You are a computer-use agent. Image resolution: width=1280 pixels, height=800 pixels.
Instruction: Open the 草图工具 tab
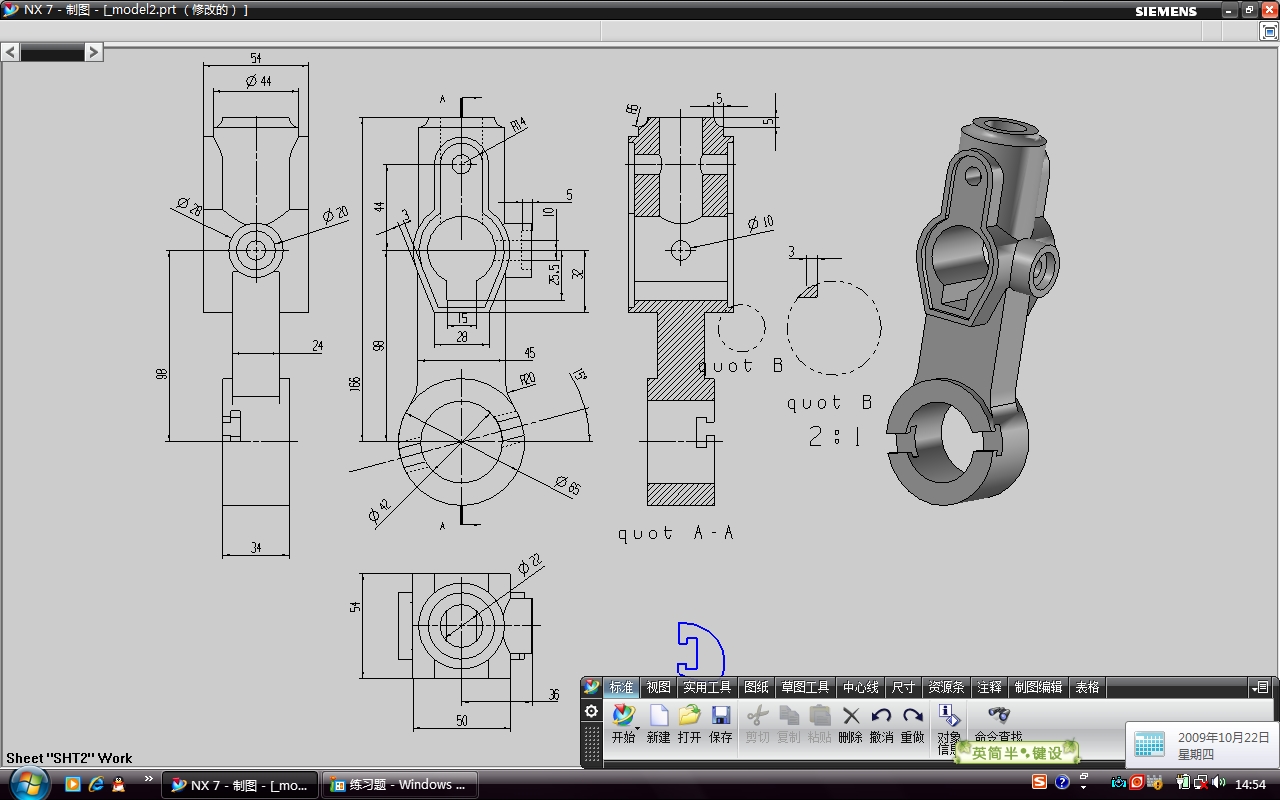coord(806,687)
